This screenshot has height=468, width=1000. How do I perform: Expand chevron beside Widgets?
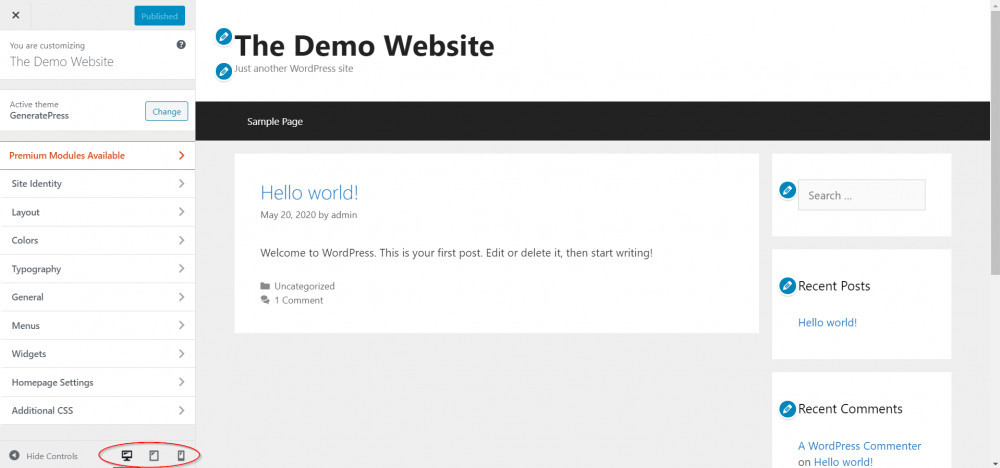(x=182, y=354)
